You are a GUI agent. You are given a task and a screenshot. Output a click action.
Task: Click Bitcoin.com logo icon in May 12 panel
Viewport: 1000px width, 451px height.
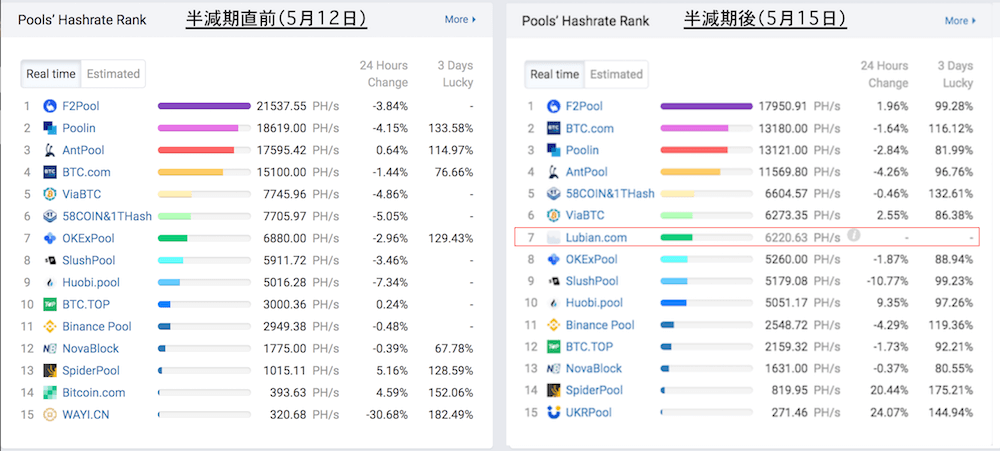(x=50, y=392)
